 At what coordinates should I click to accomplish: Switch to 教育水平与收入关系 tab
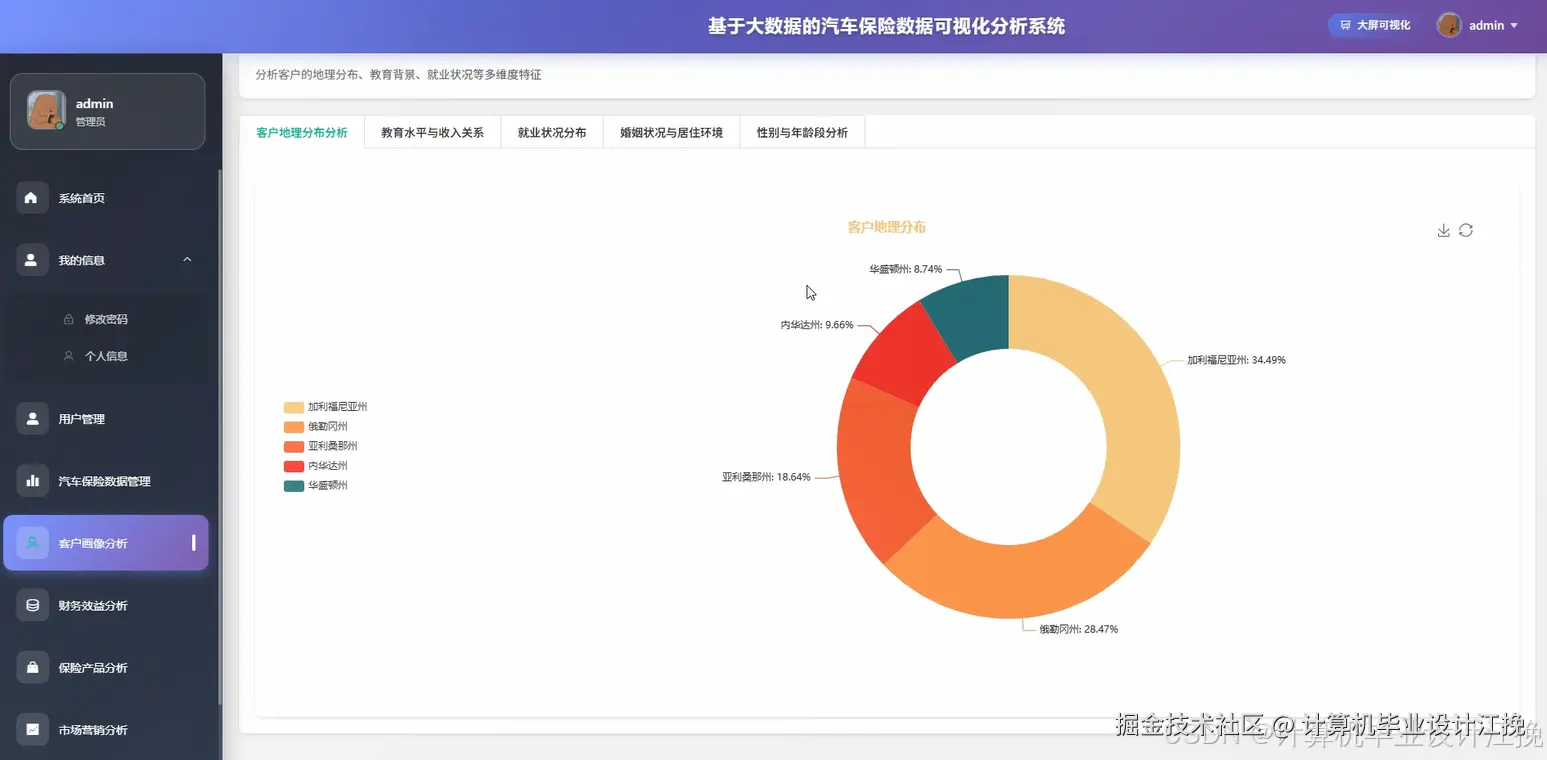pos(432,132)
